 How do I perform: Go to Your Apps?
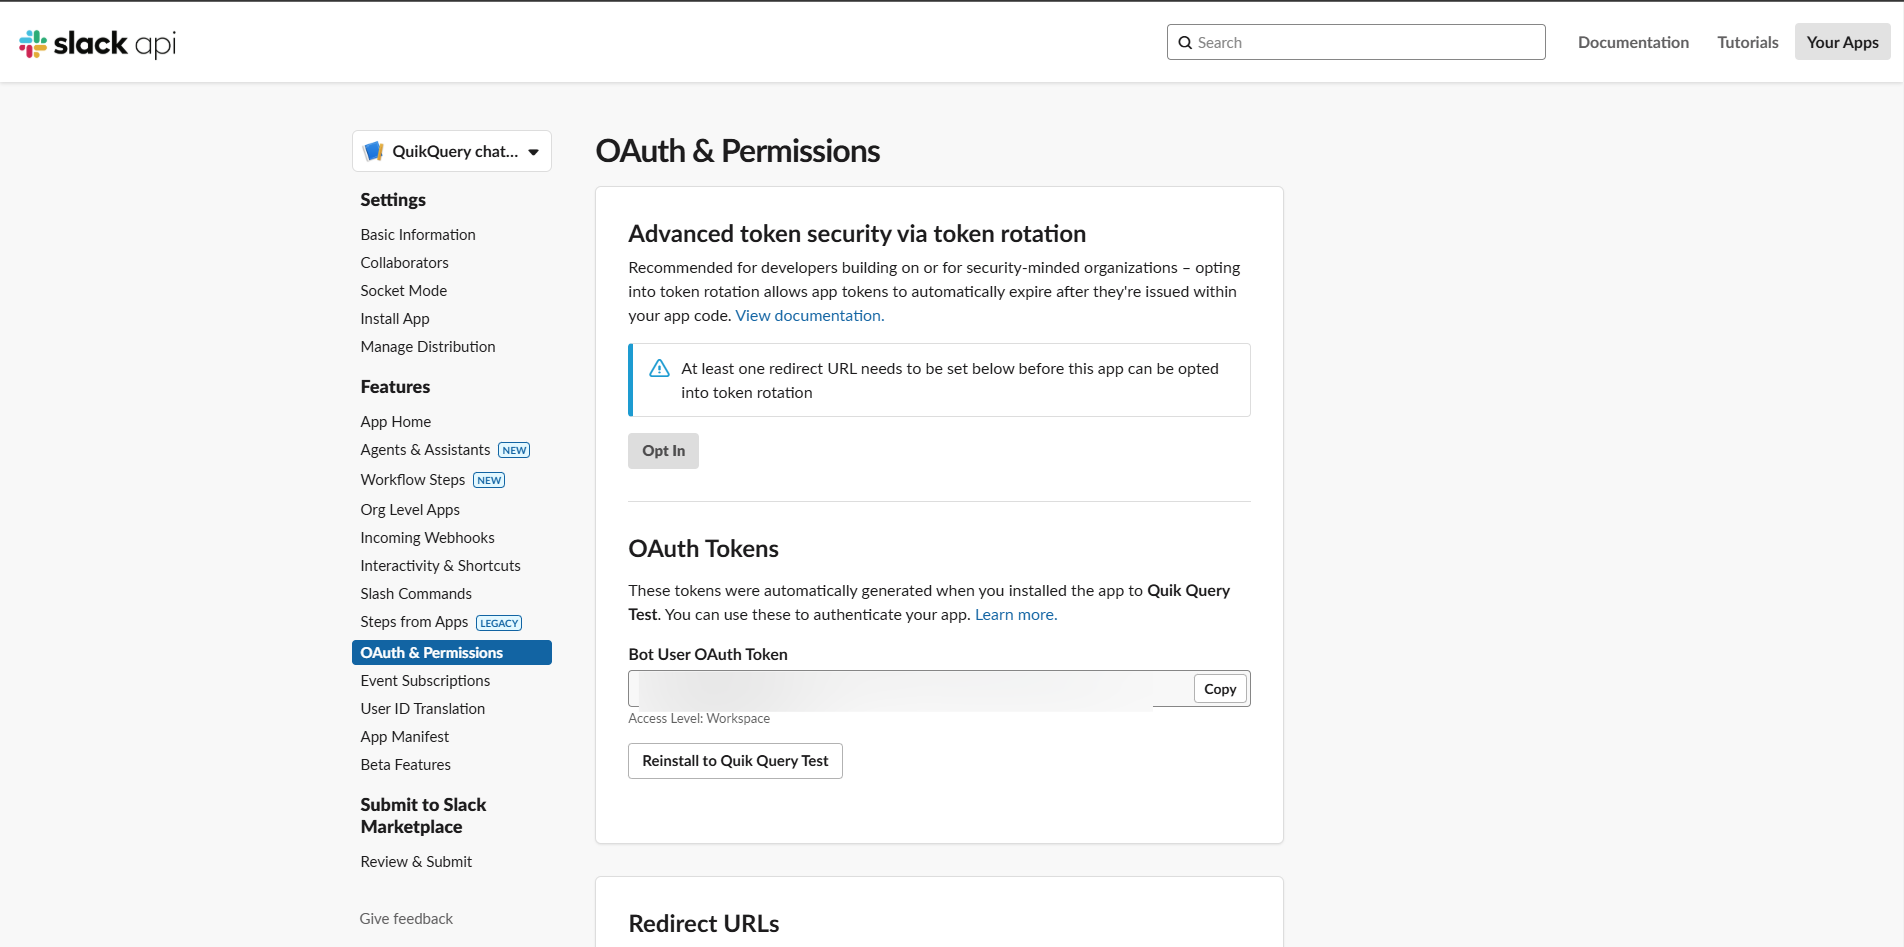coord(1842,42)
